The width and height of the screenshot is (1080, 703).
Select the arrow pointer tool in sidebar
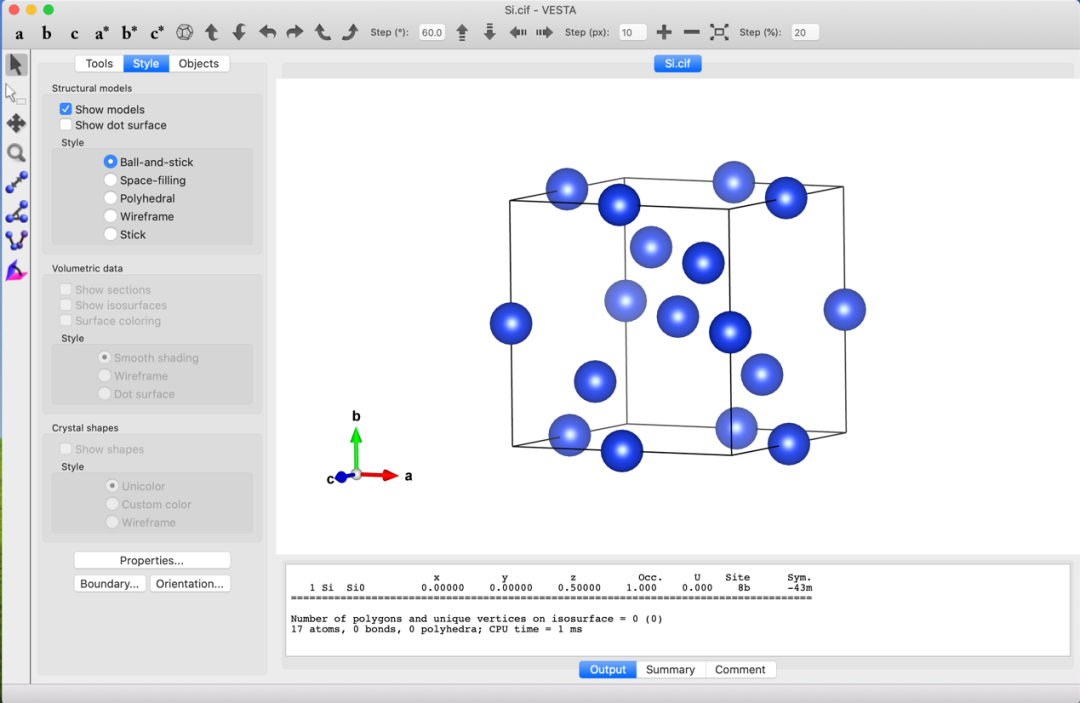(16, 65)
